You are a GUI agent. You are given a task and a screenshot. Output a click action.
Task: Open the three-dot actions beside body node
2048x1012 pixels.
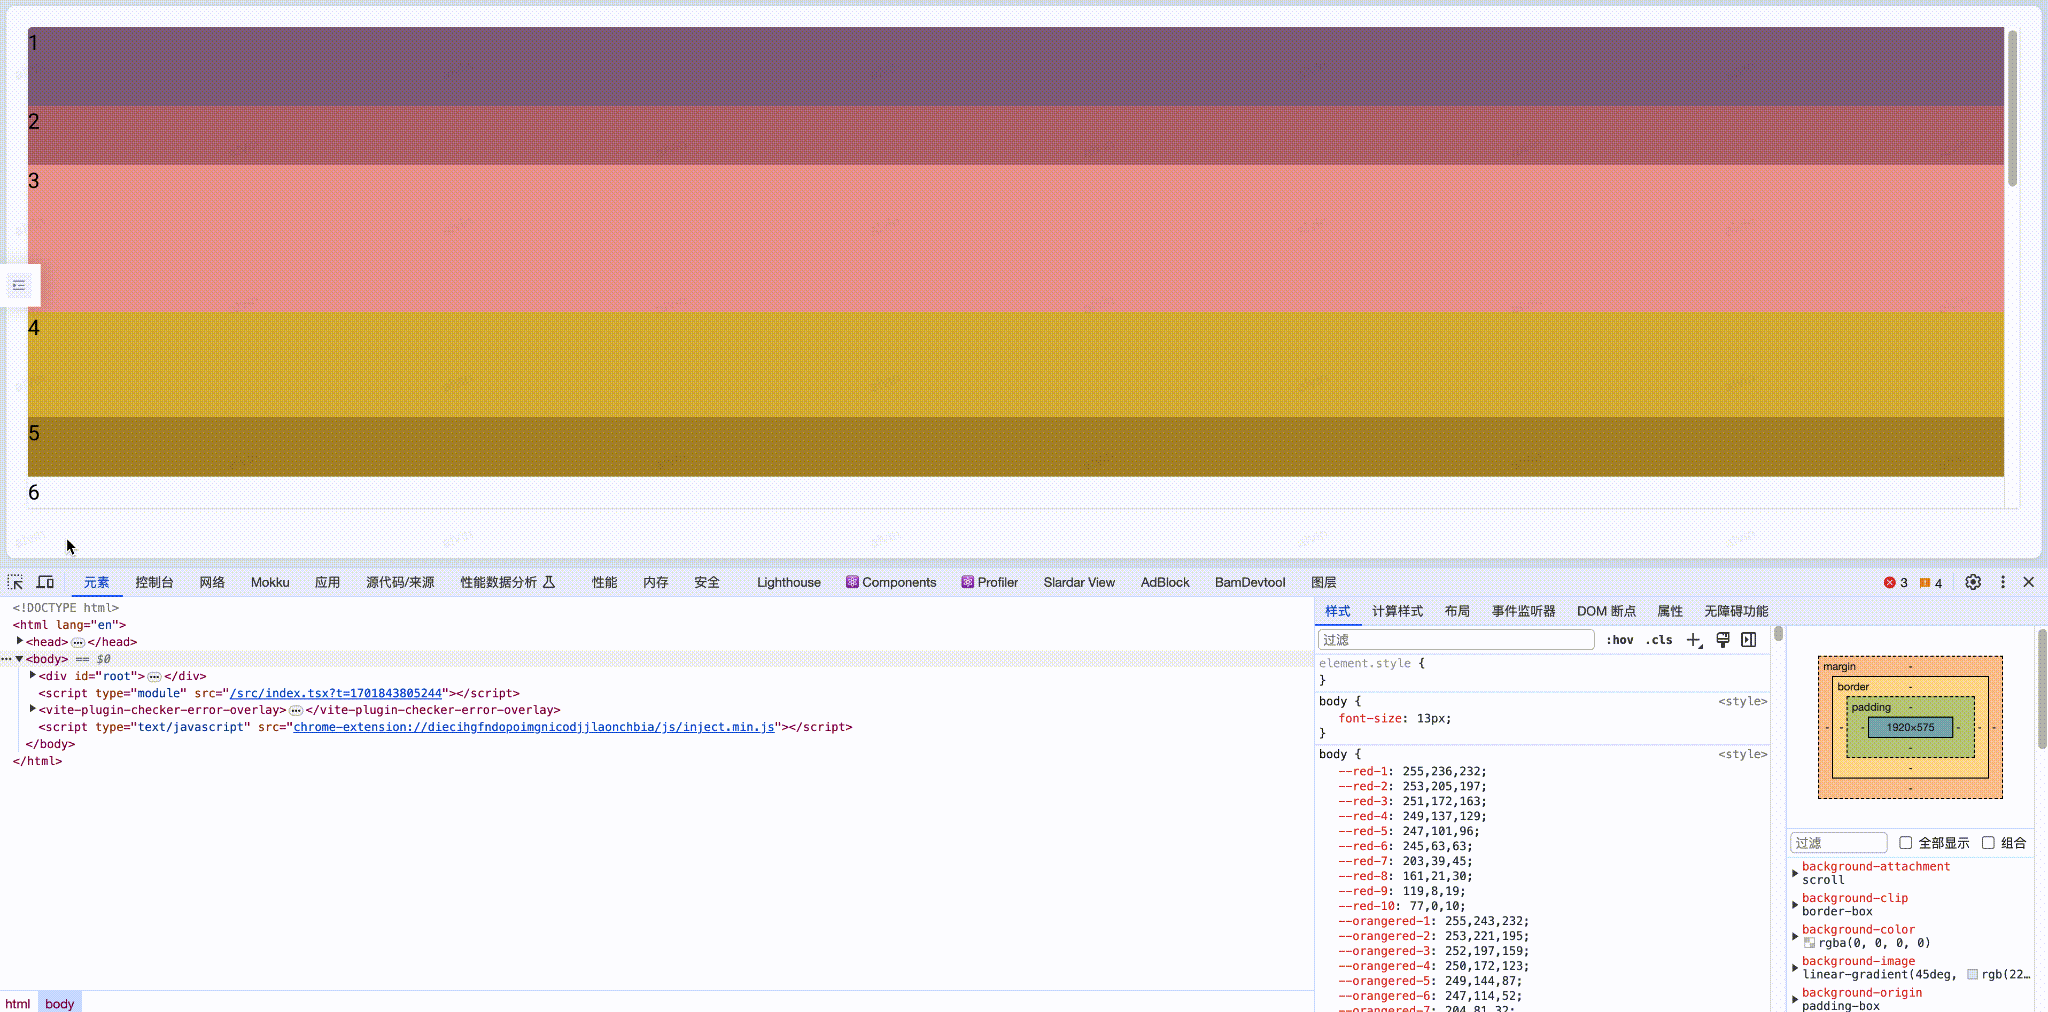pyautogui.click(x=6, y=659)
